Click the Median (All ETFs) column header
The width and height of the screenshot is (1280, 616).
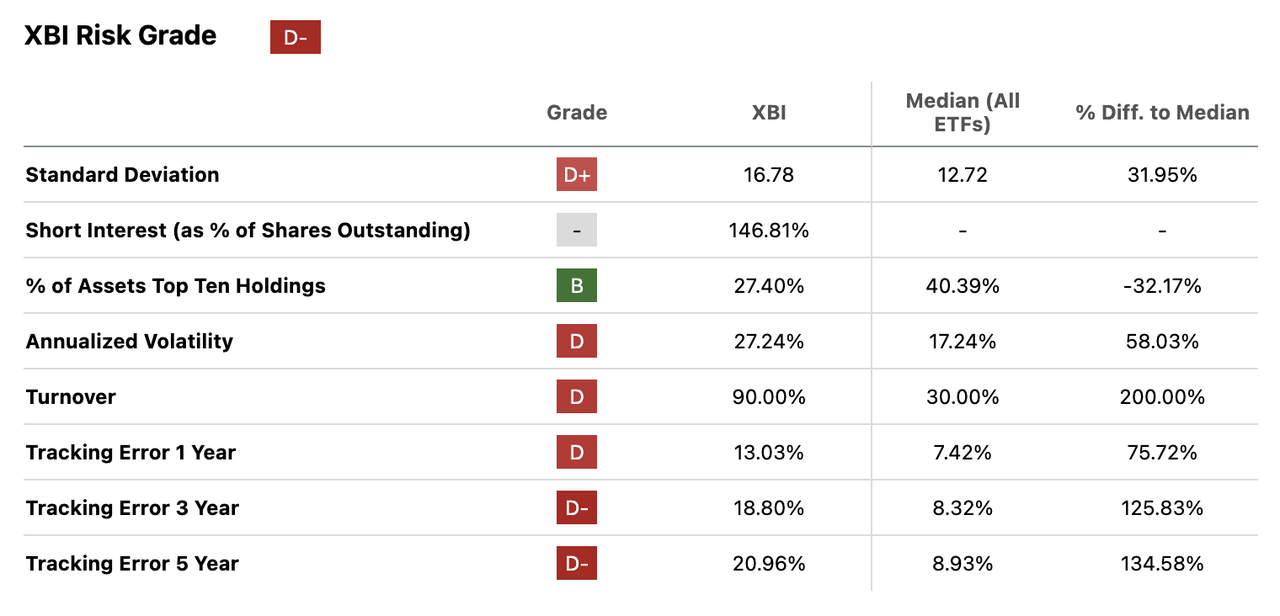point(962,112)
